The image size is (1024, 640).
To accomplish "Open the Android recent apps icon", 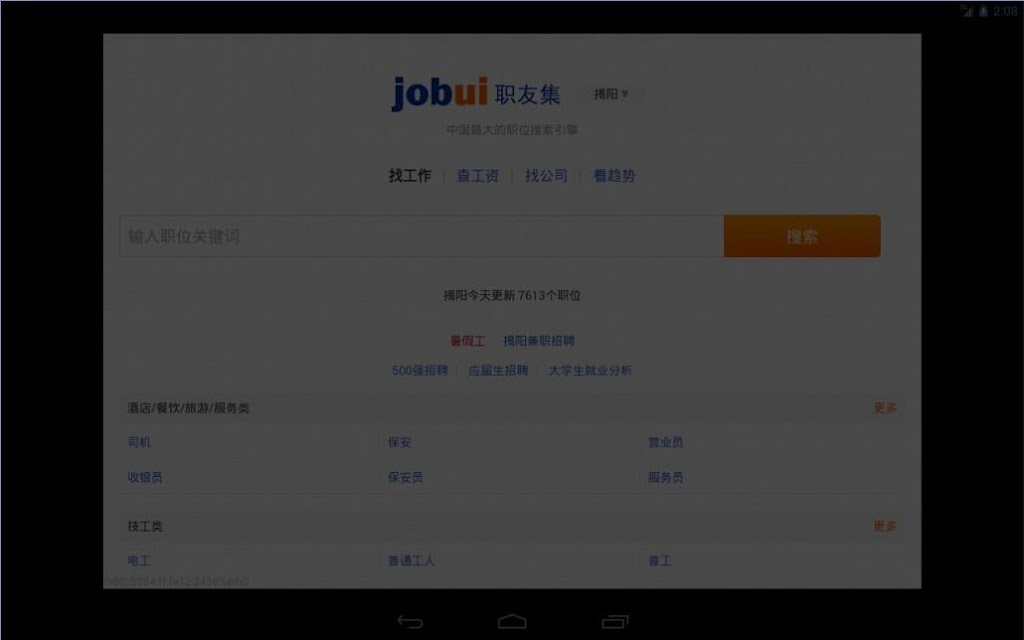I will pyautogui.click(x=615, y=622).
